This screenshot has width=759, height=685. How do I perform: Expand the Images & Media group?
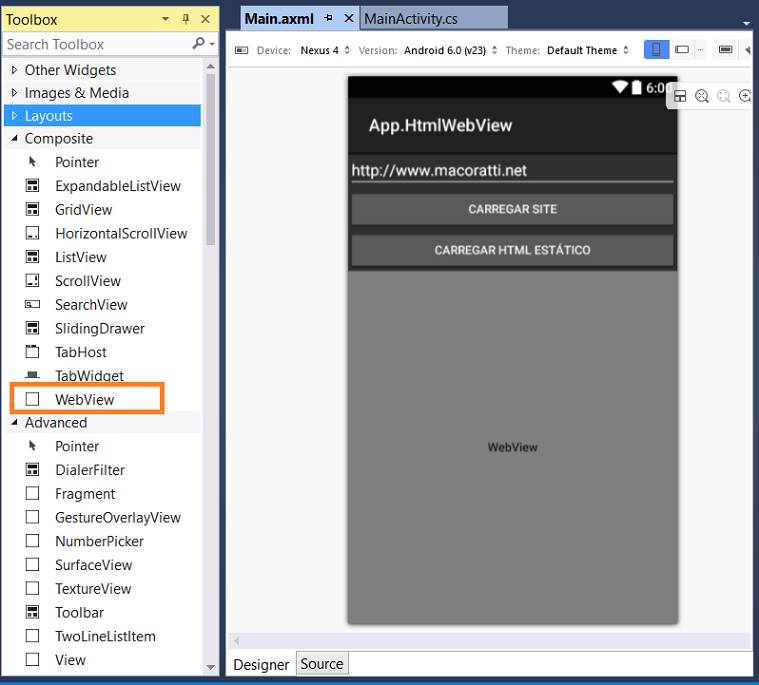pos(14,92)
